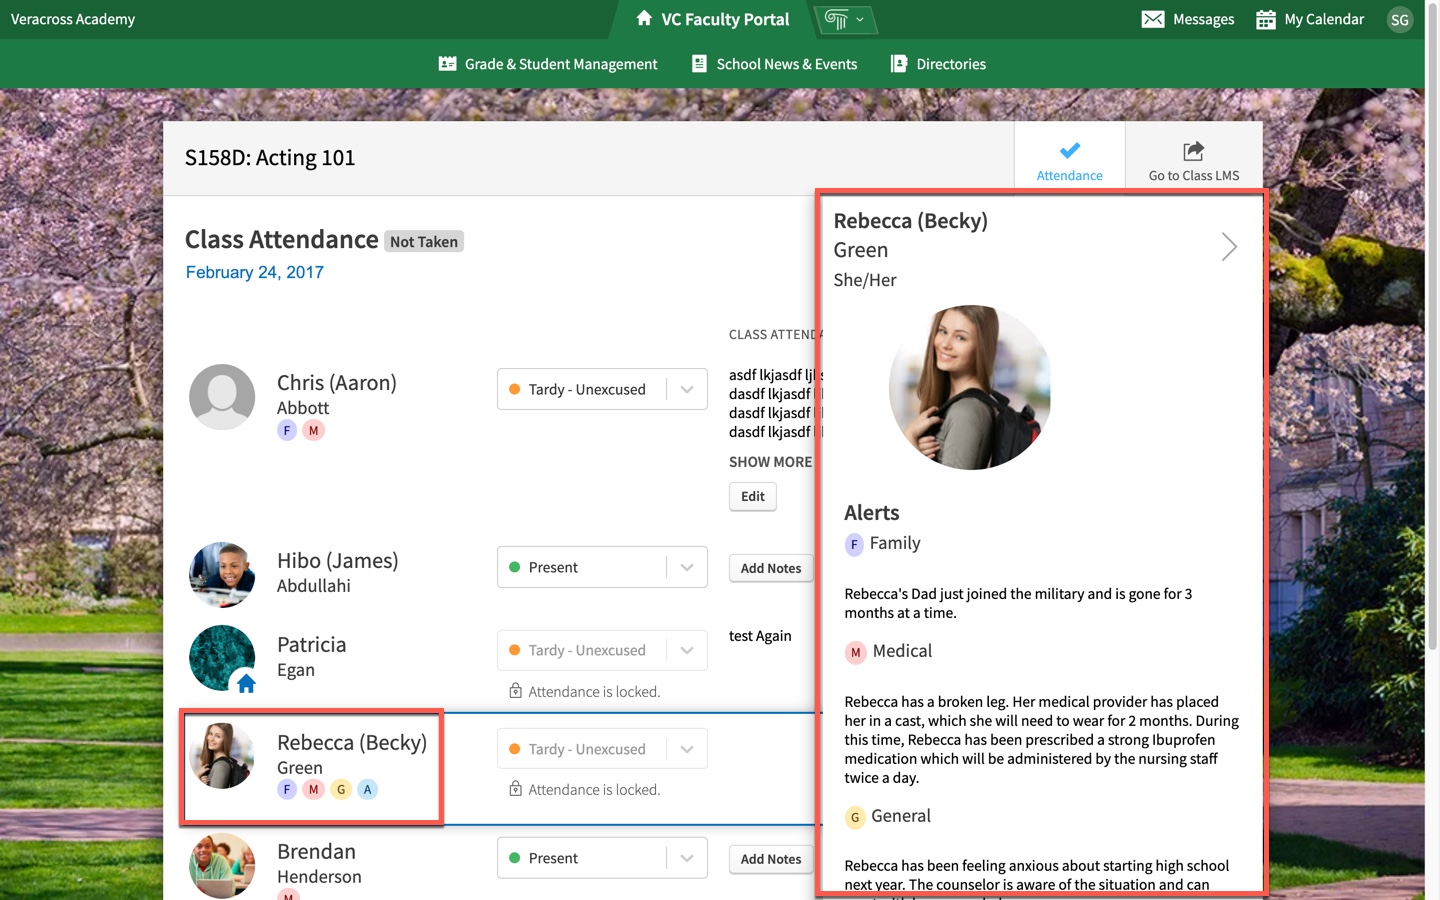1440x900 pixels.
Task: Open the Messages envelope icon
Action: 1152,19
